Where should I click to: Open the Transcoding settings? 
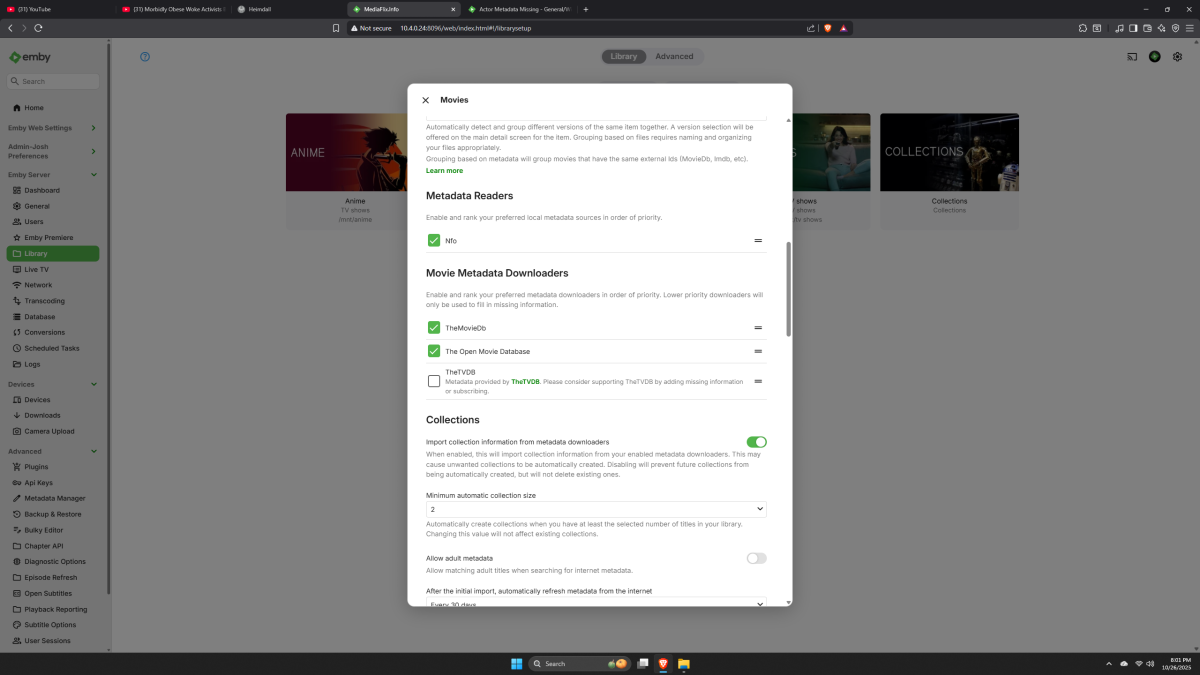44,300
